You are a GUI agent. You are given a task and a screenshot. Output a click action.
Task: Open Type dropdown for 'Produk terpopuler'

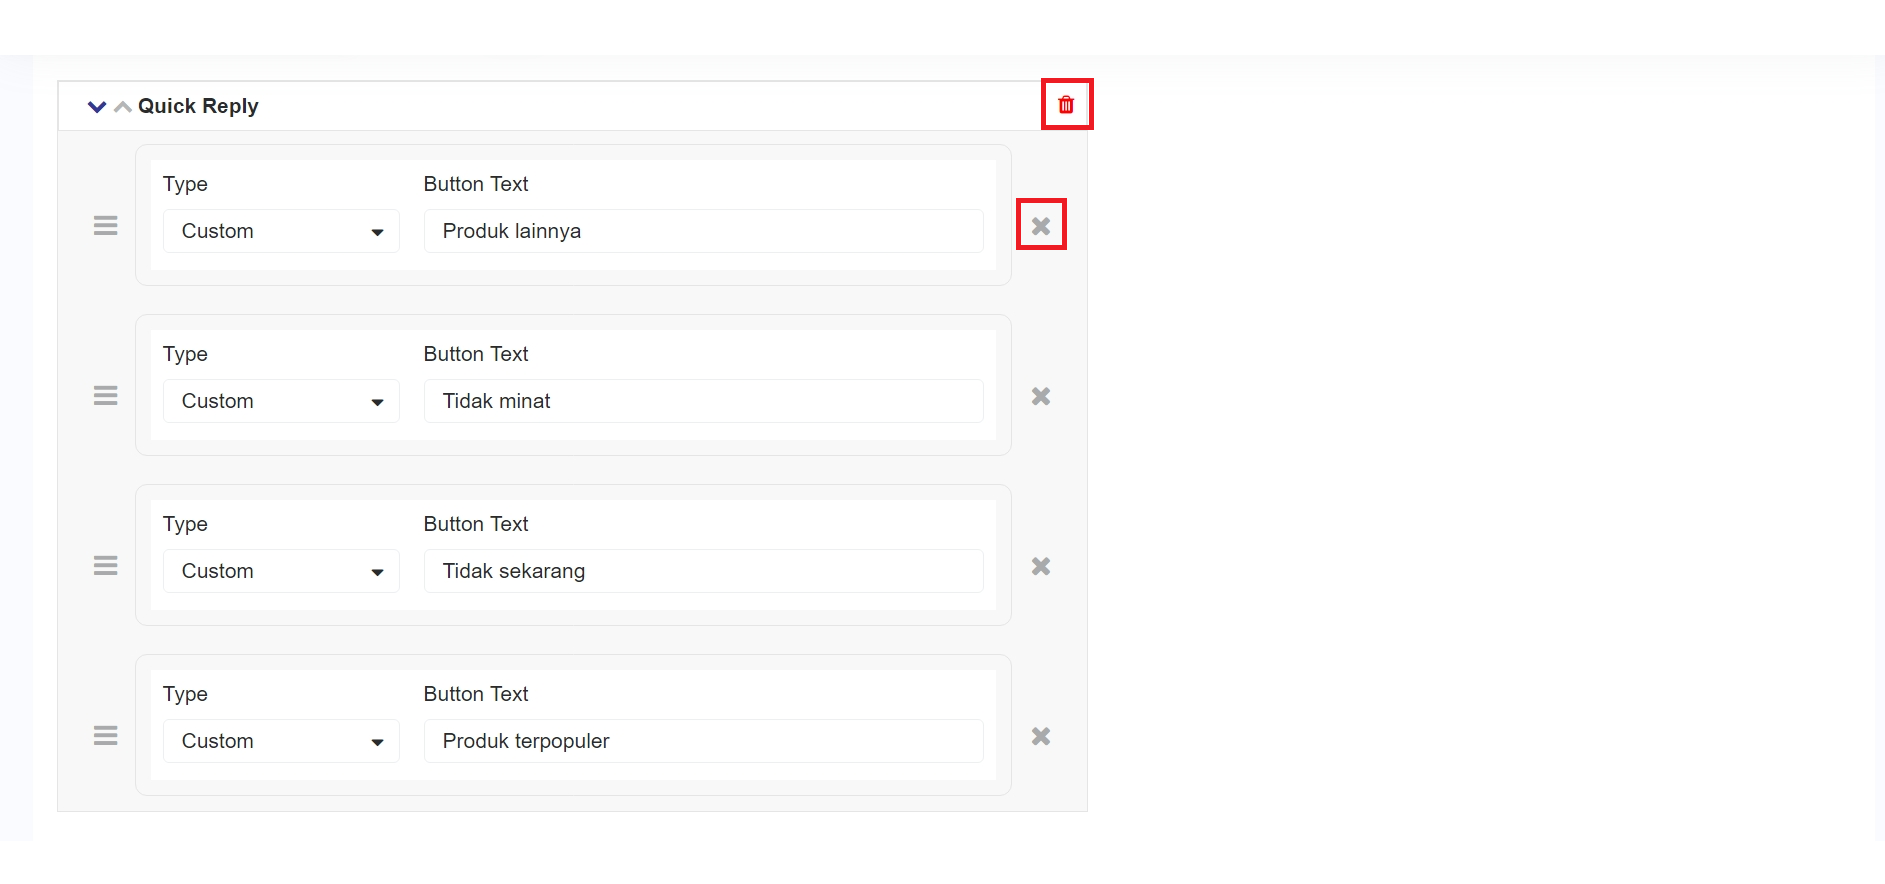coord(281,741)
